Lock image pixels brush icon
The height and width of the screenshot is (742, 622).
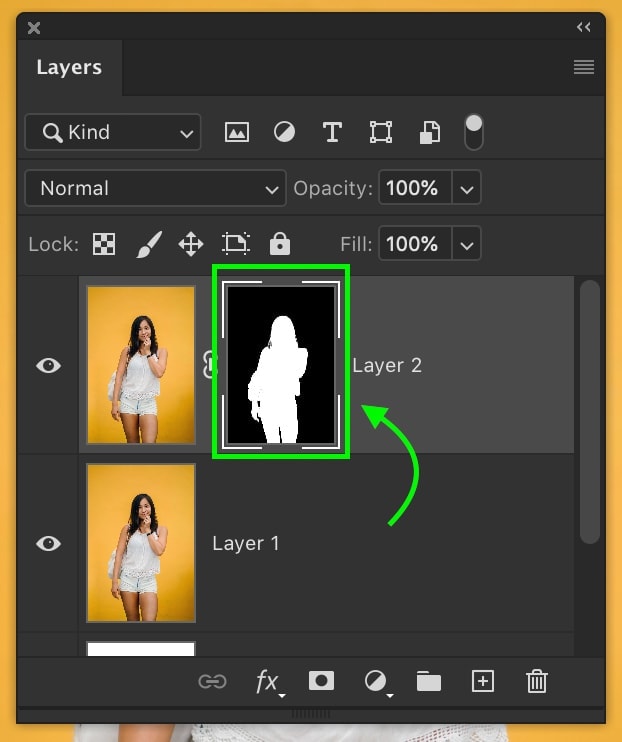pos(149,244)
